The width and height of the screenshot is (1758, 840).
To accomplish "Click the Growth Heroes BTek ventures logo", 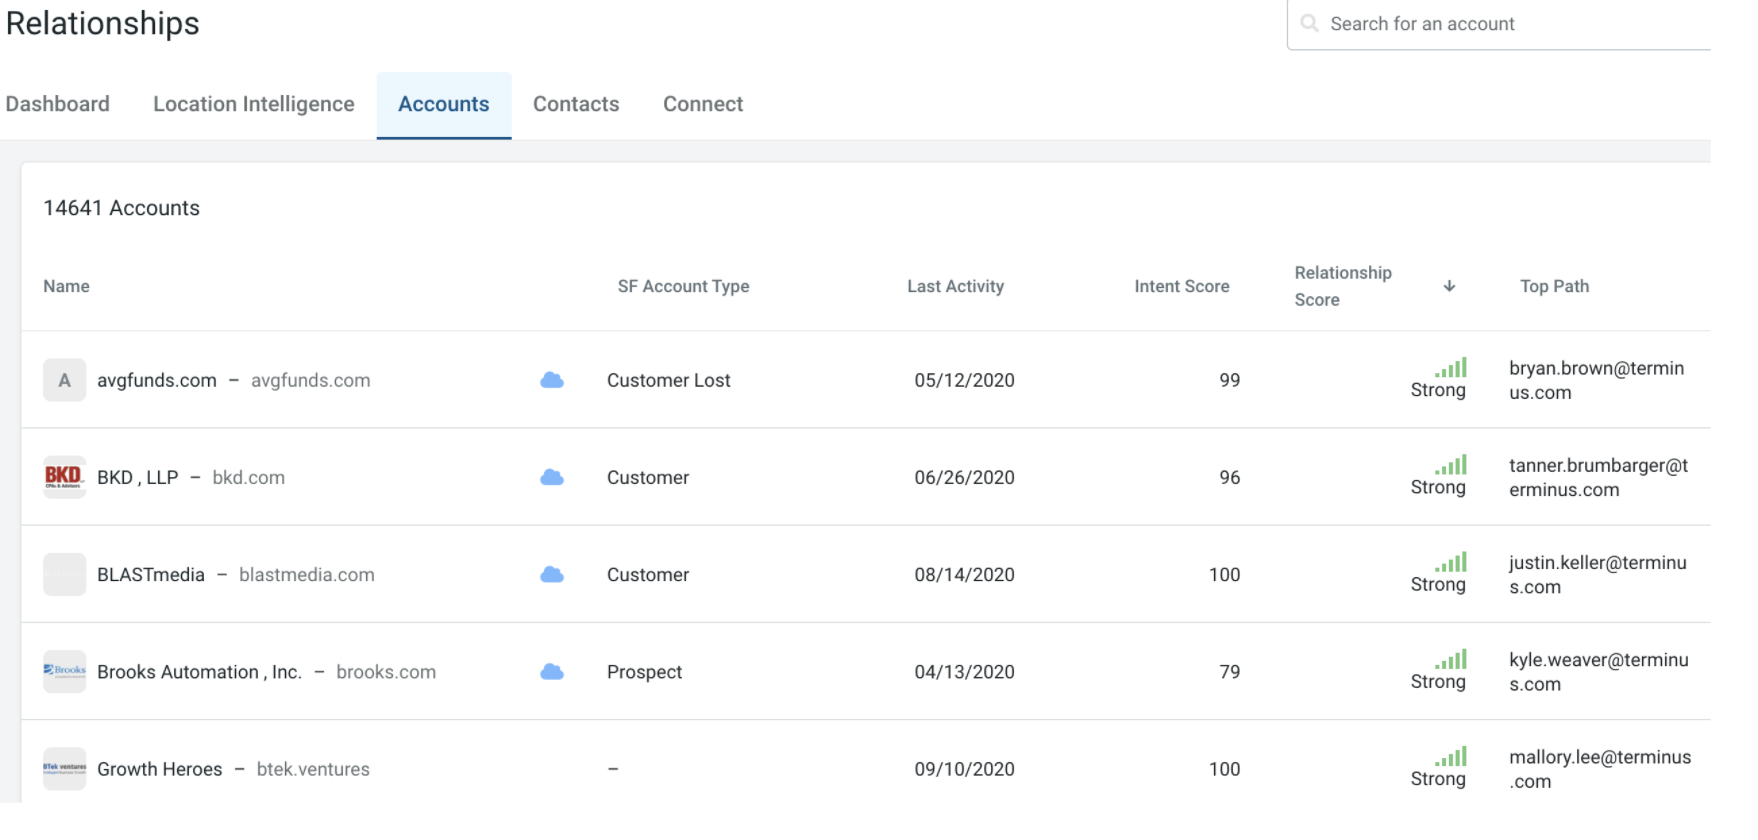I will pos(65,768).
